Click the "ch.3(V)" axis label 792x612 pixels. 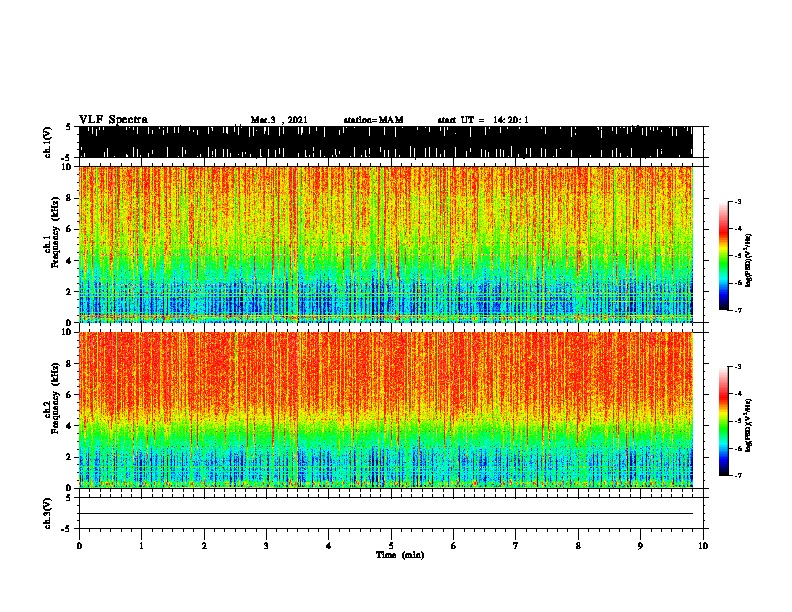click(48, 513)
